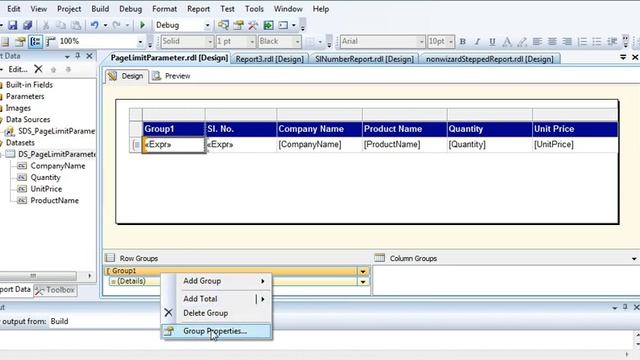Align text left
Screen dimensions: 640x360
(537, 41)
